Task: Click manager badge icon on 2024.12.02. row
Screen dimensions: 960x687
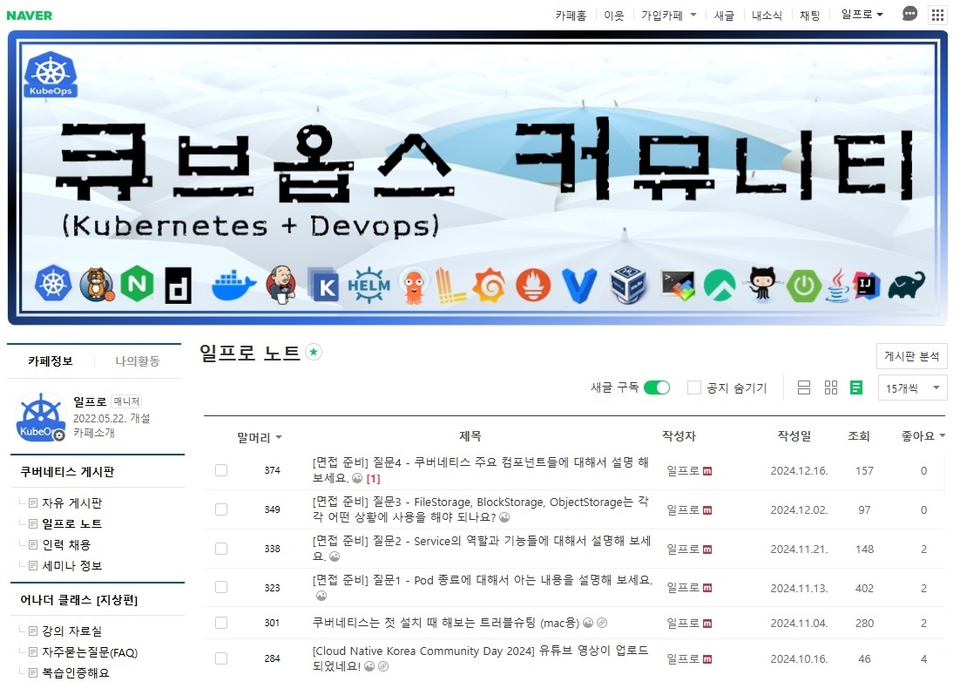Action: (x=707, y=511)
